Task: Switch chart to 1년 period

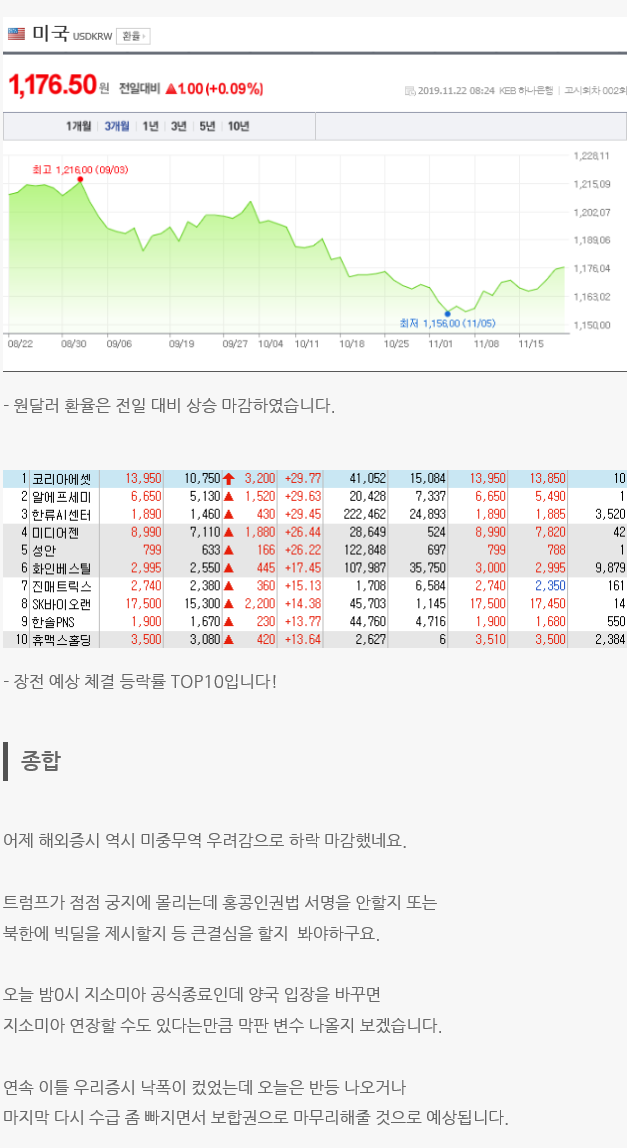Action: pyautogui.click(x=150, y=126)
